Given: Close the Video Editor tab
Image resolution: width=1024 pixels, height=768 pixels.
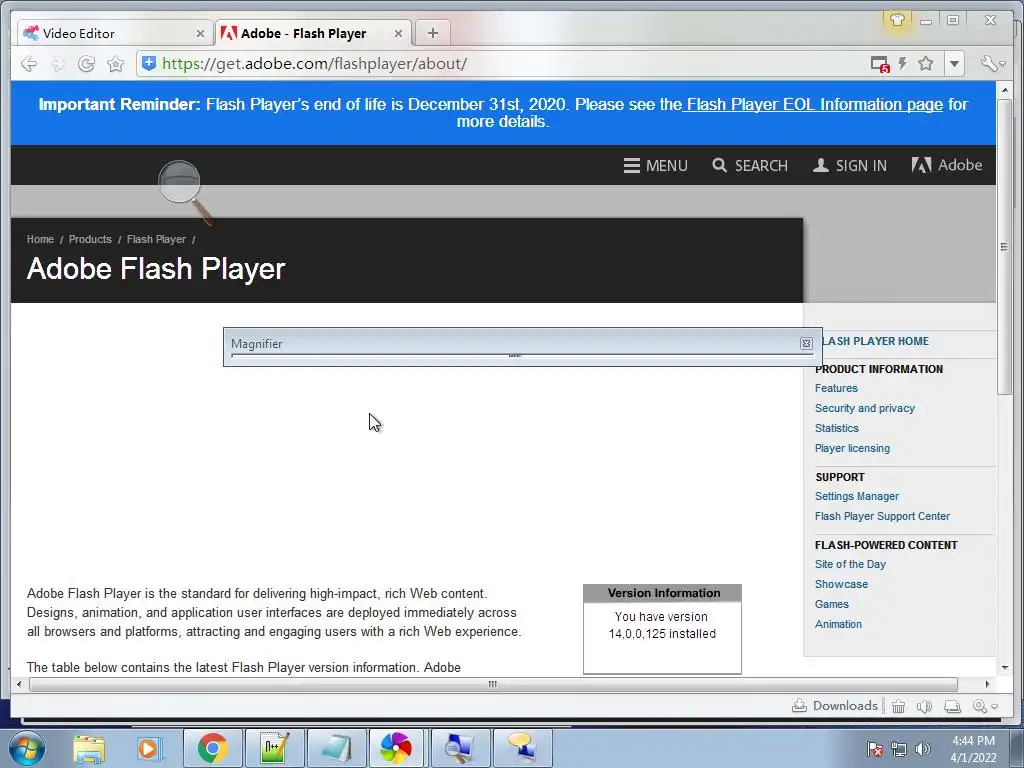Looking at the screenshot, I should 200,33.
